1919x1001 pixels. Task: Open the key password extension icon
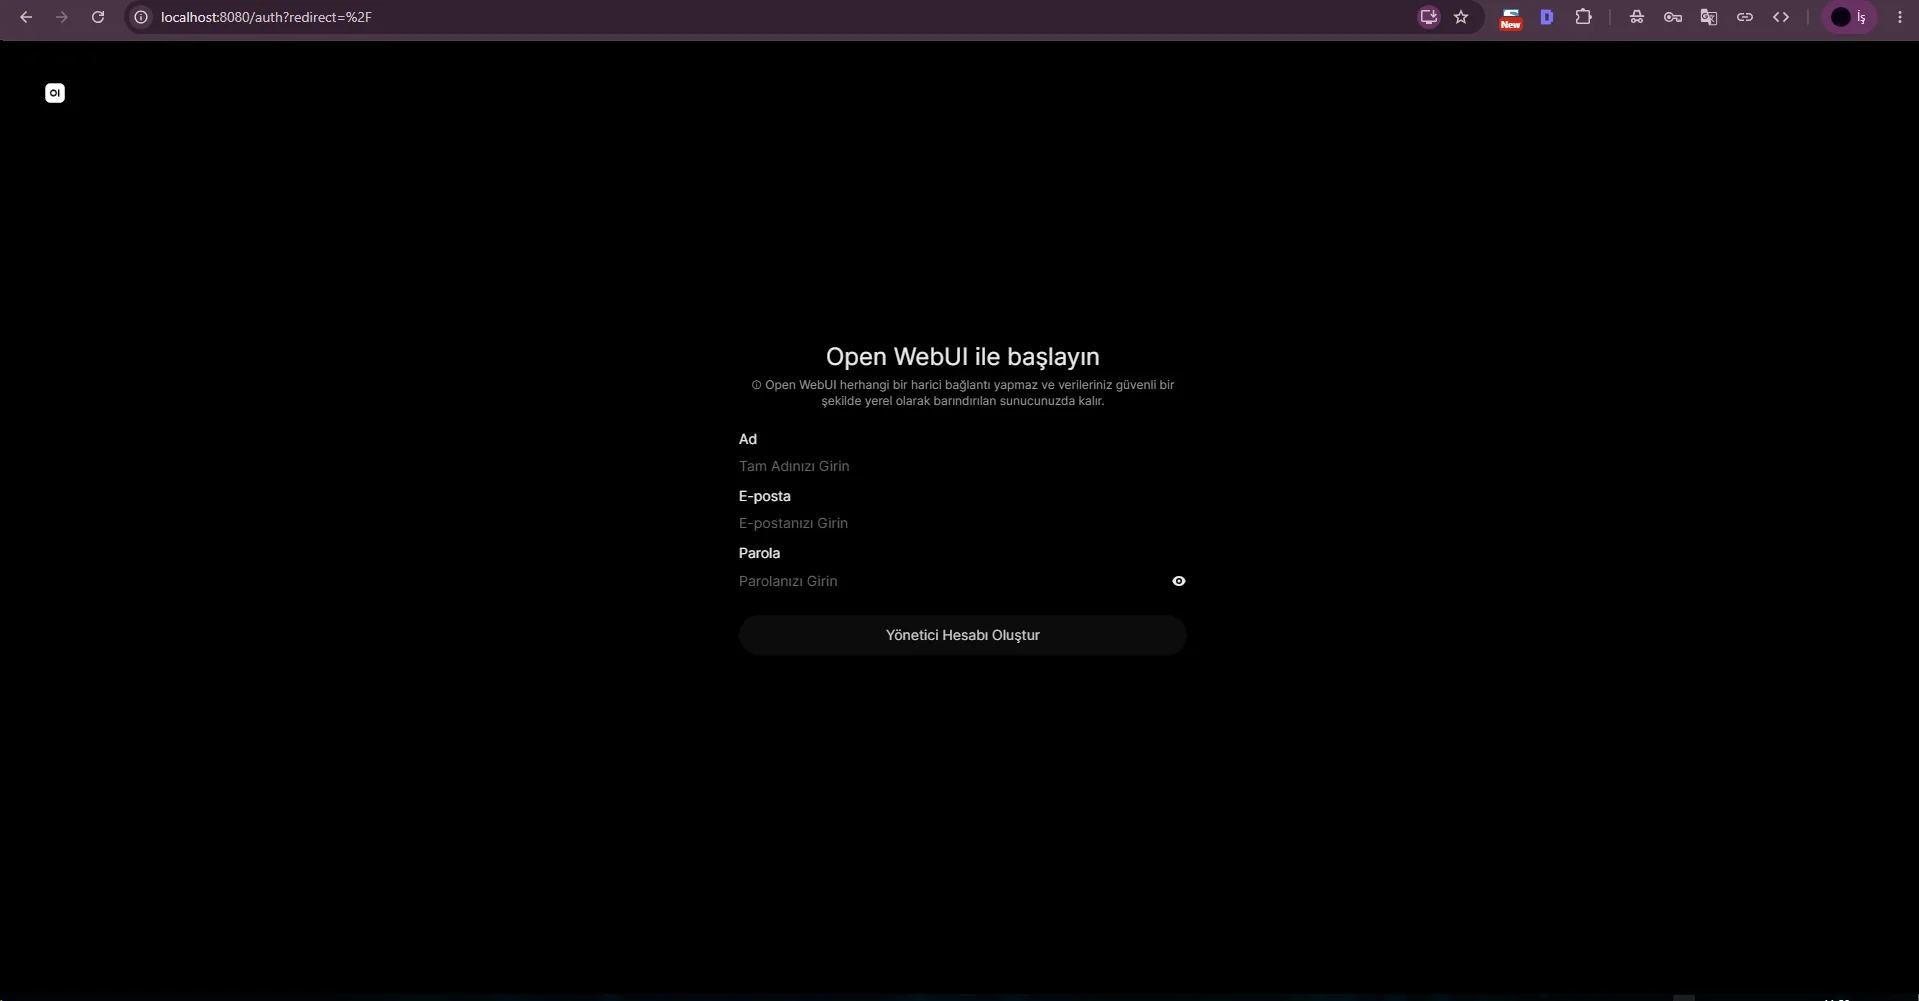[x=1673, y=17]
